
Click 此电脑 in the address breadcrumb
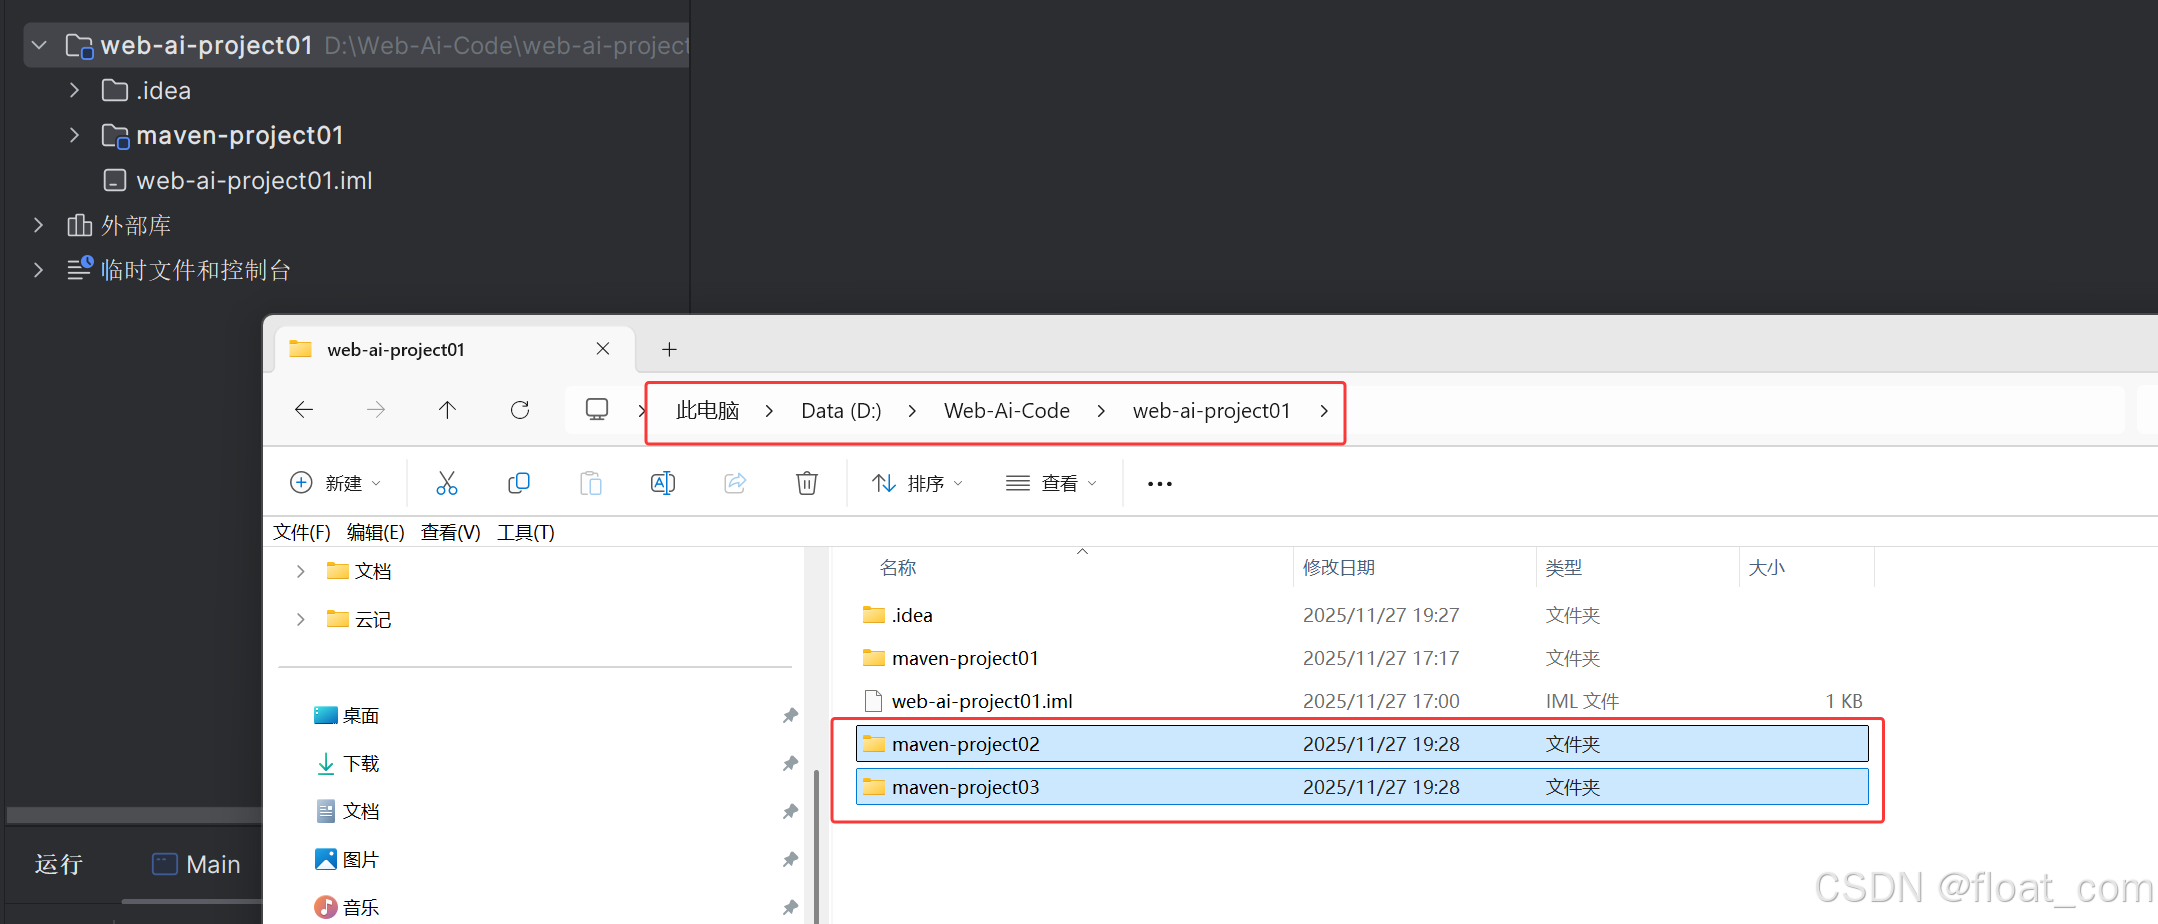(x=708, y=411)
